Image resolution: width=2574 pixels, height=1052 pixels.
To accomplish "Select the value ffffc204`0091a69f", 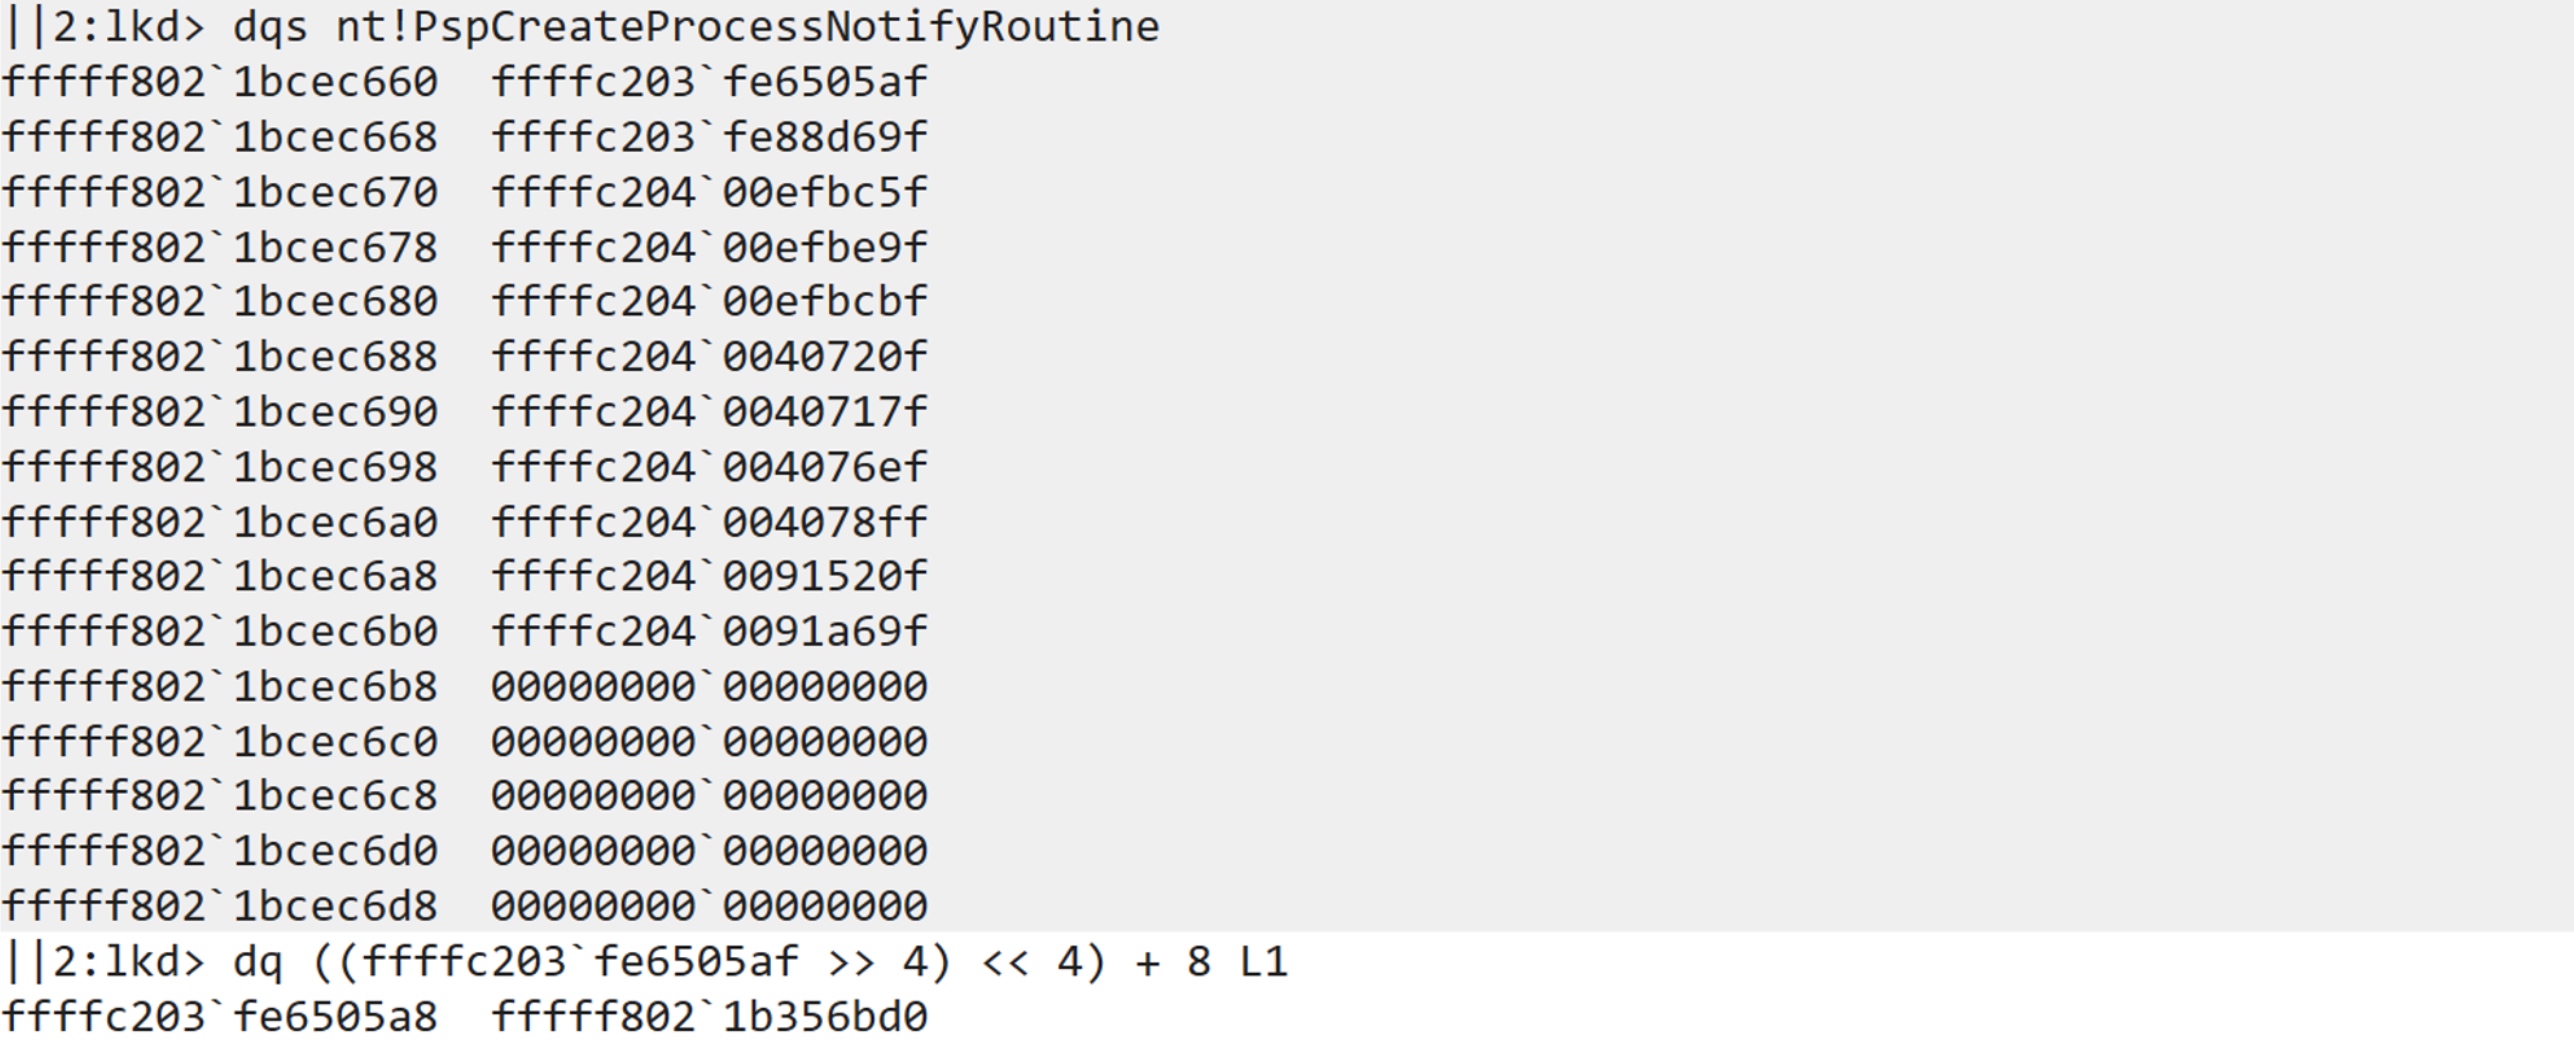I will 709,631.
